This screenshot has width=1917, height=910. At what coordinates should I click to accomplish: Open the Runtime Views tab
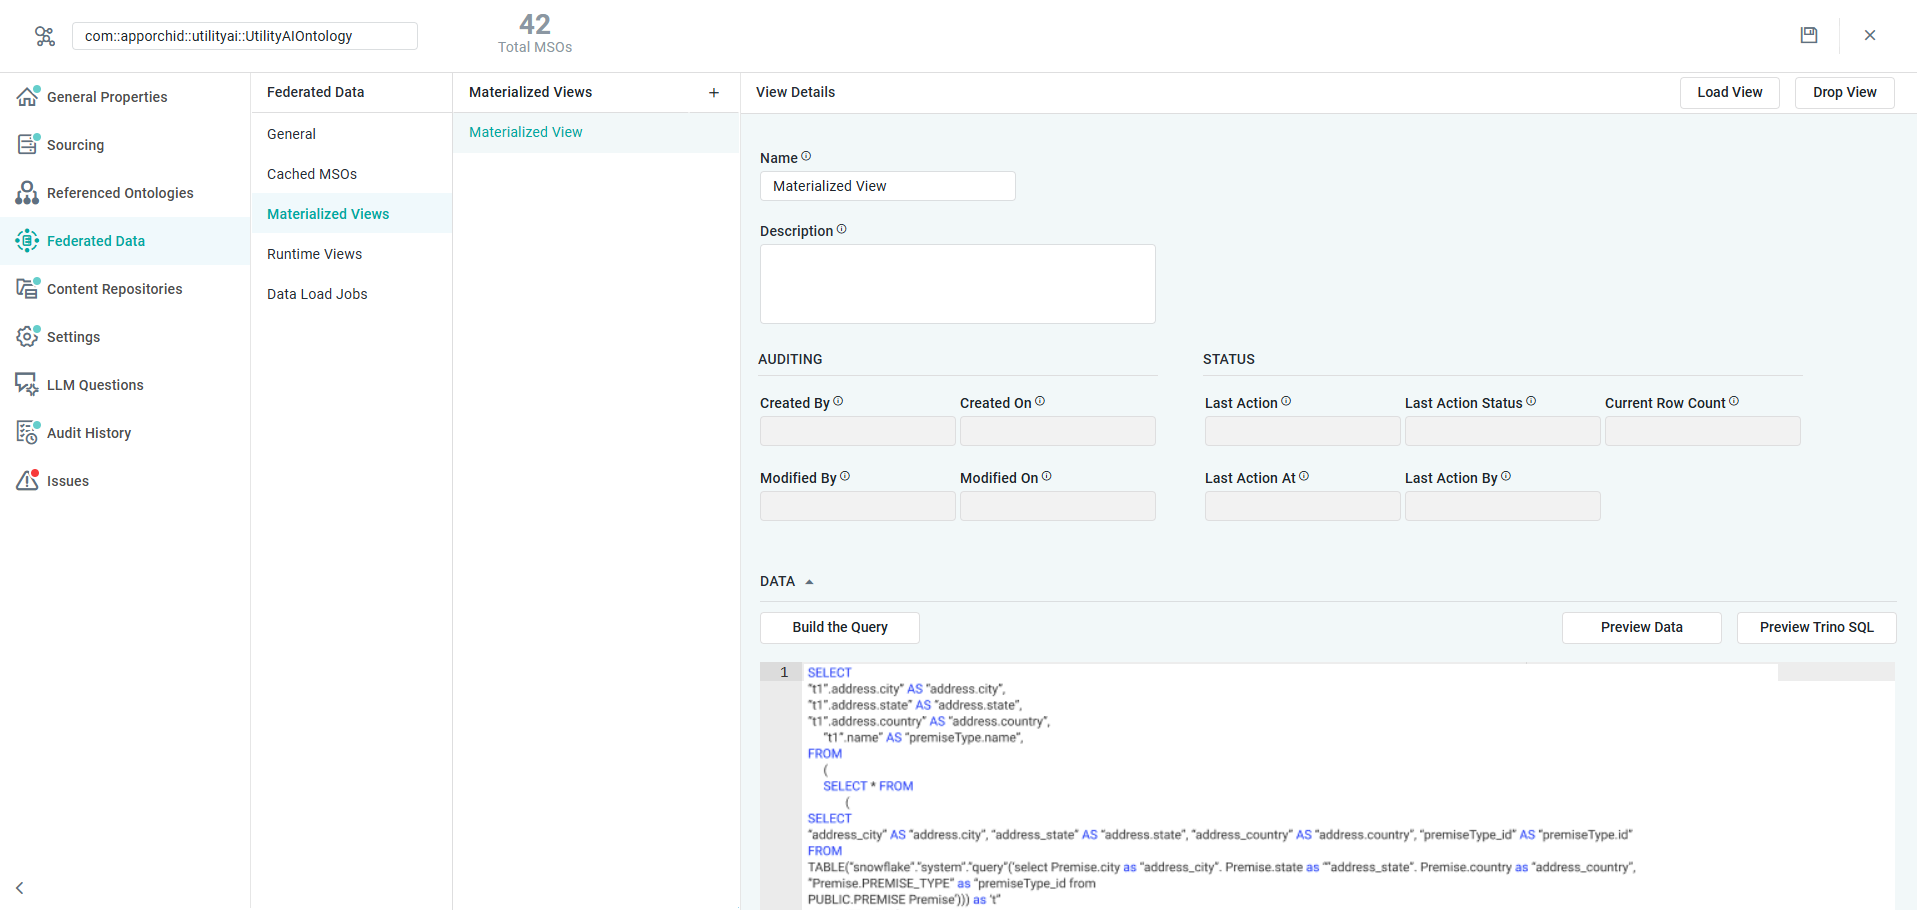click(x=314, y=254)
